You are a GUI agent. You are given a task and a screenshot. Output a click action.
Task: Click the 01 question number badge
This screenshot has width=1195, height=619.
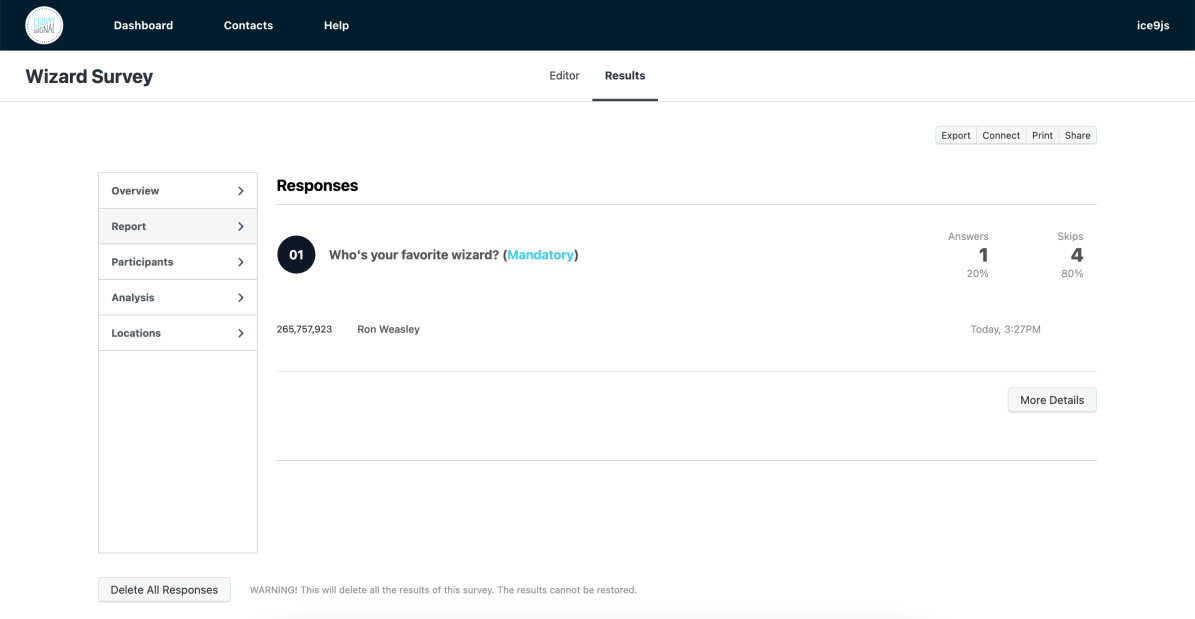pos(296,255)
